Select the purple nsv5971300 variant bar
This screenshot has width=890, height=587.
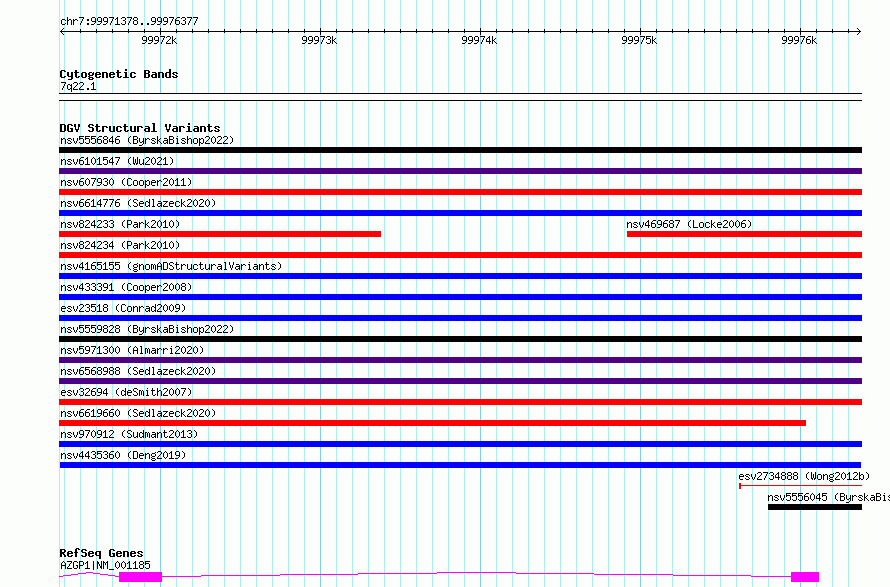click(460, 360)
